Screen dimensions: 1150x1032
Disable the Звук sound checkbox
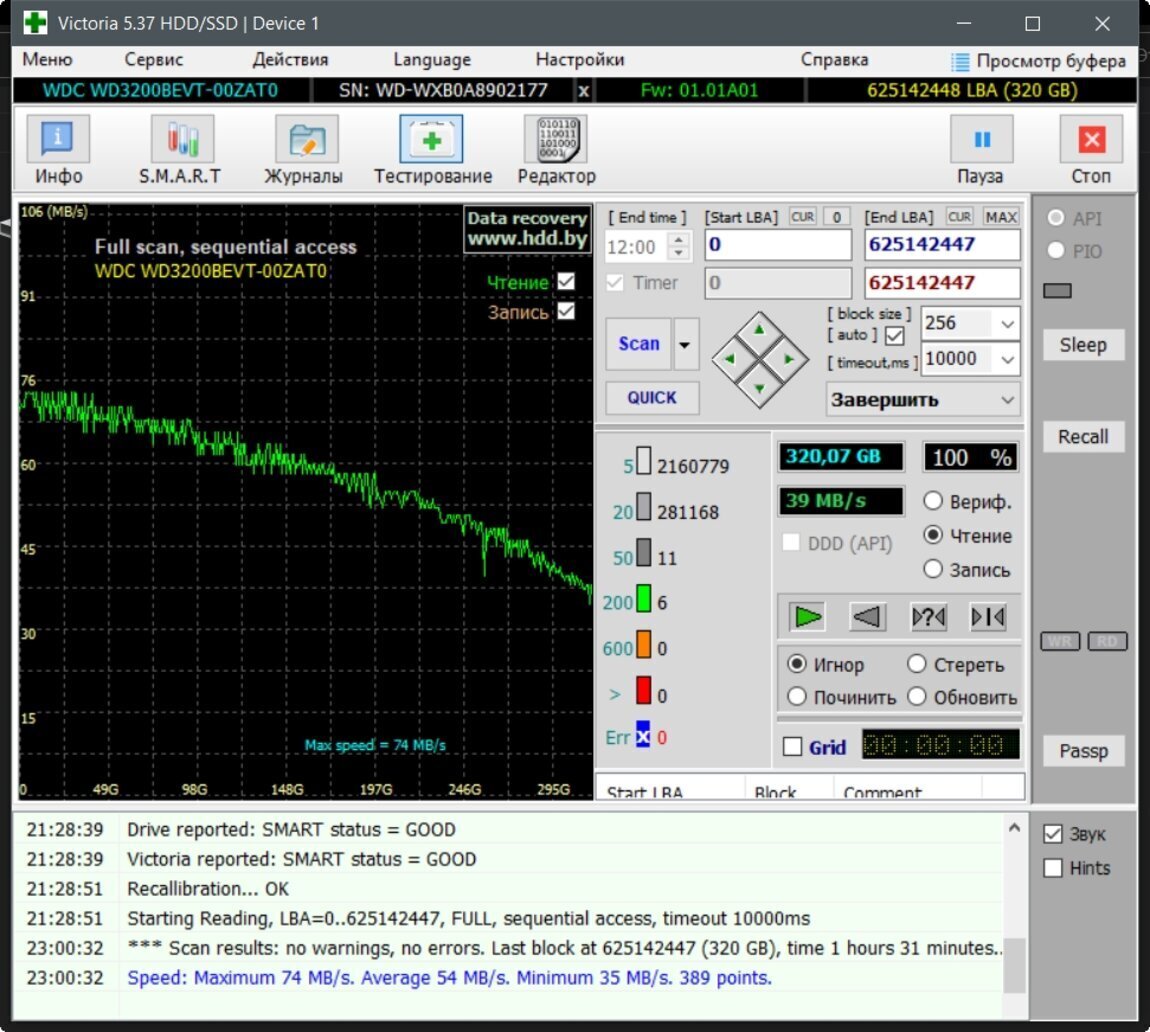coord(1052,834)
